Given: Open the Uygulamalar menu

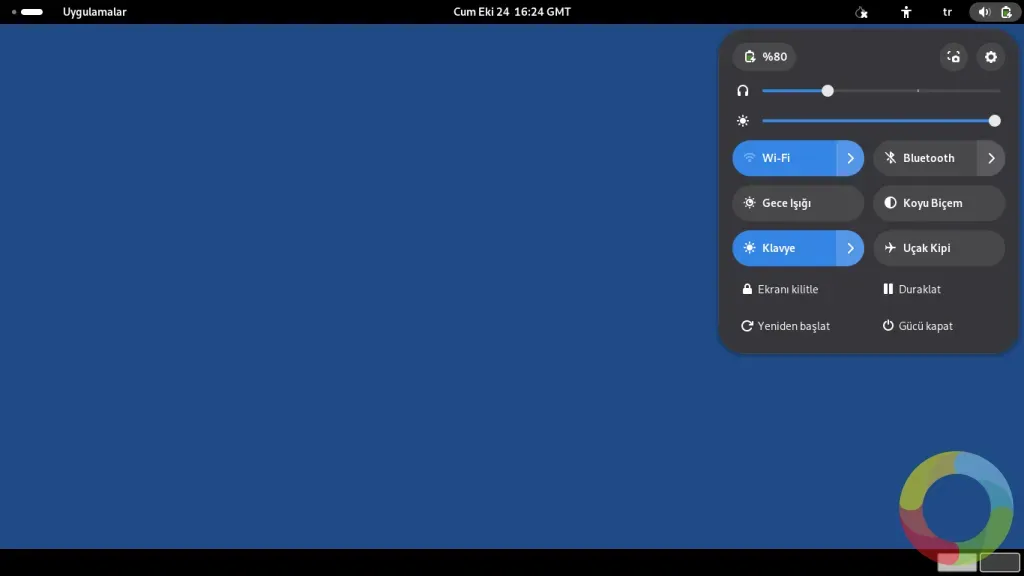Looking at the screenshot, I should [95, 12].
